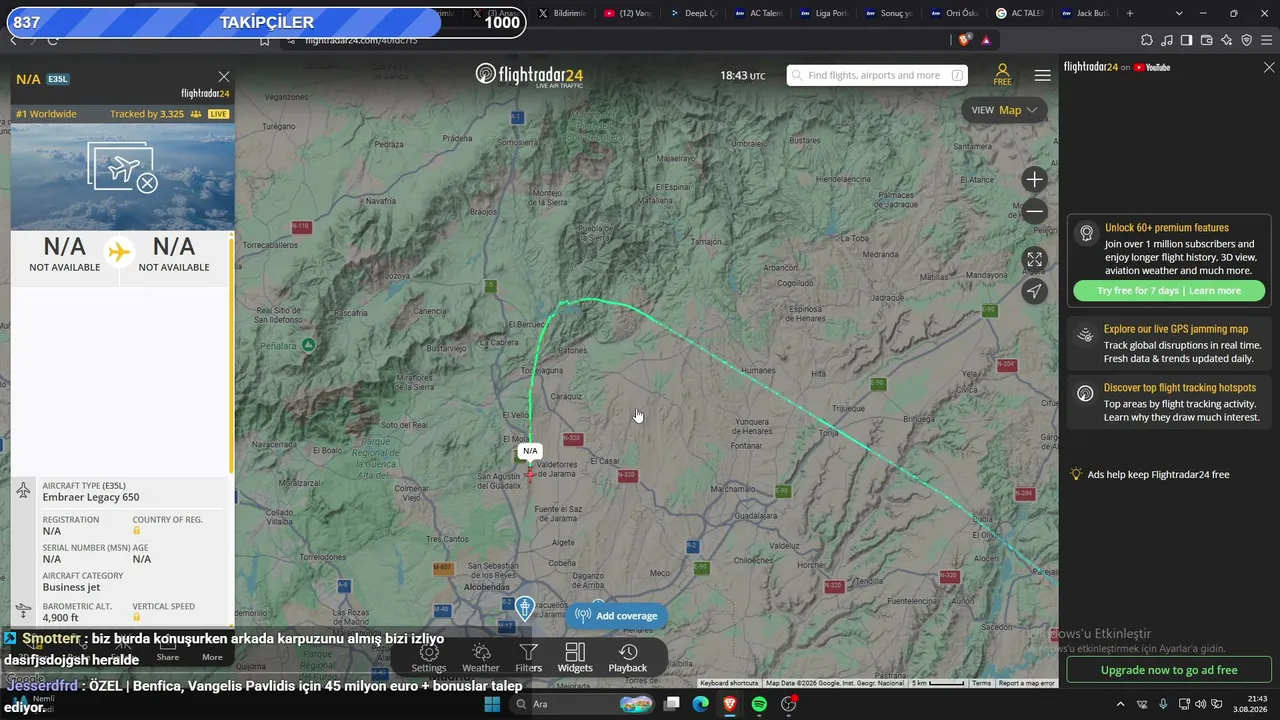Open the Widgets menu
1280x720 pixels.
575,658
